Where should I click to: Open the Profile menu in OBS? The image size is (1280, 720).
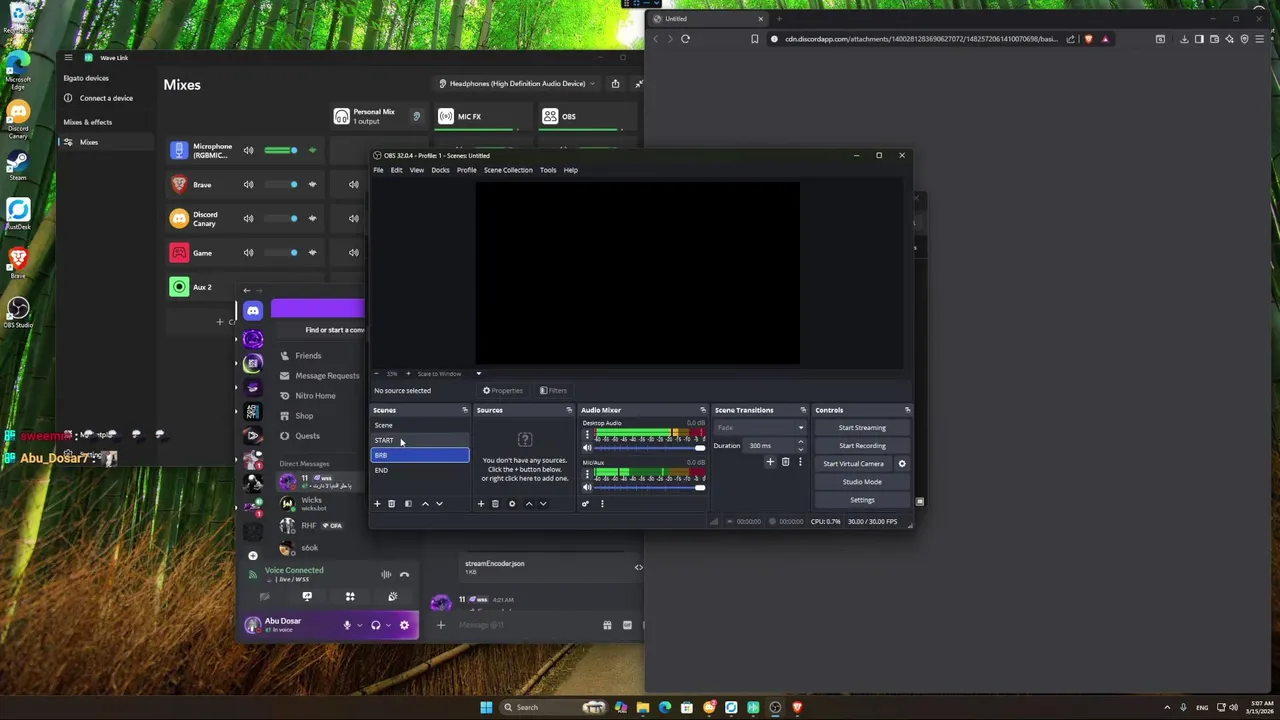(x=466, y=170)
